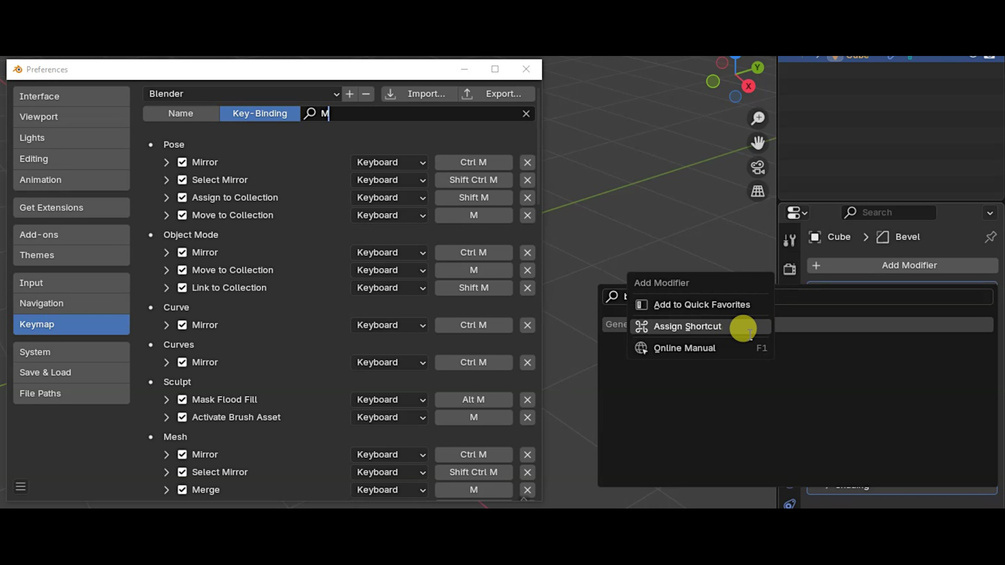Image resolution: width=1005 pixels, height=565 pixels.
Task: Toggle Curves Mirror checkbox
Action: click(x=182, y=363)
